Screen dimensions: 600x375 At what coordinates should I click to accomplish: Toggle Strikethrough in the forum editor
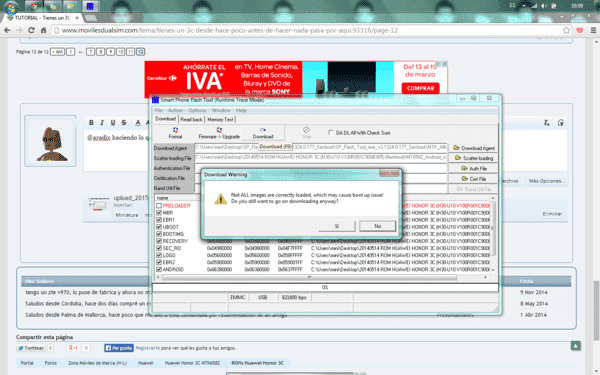click(124, 122)
